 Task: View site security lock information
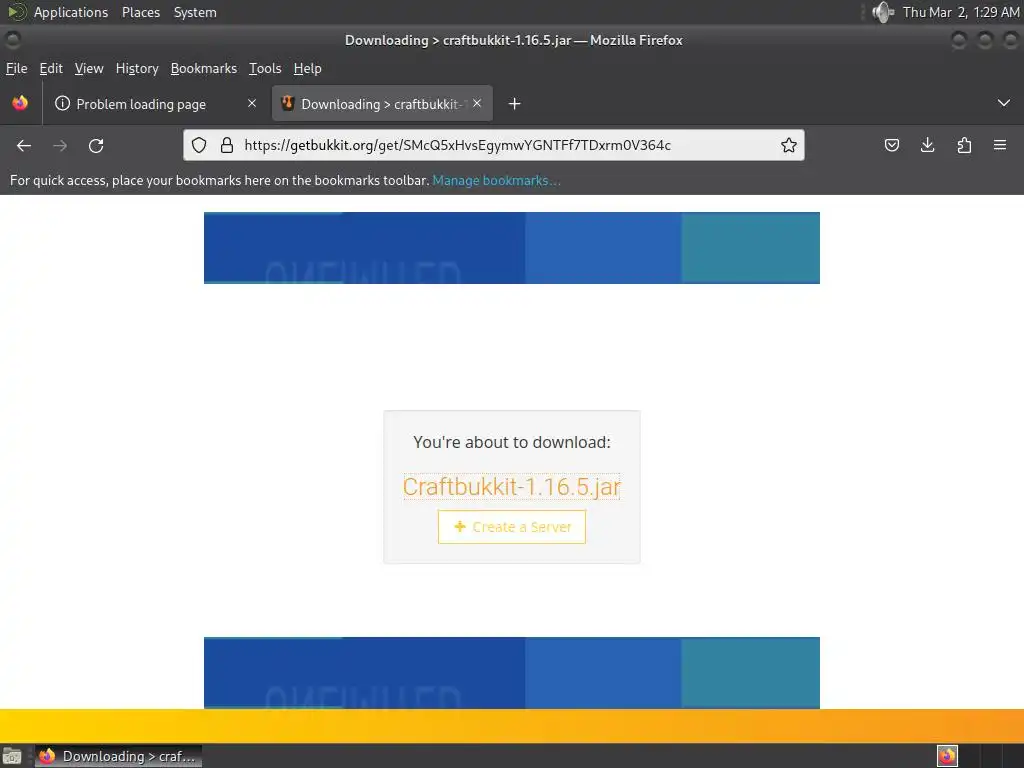227,145
